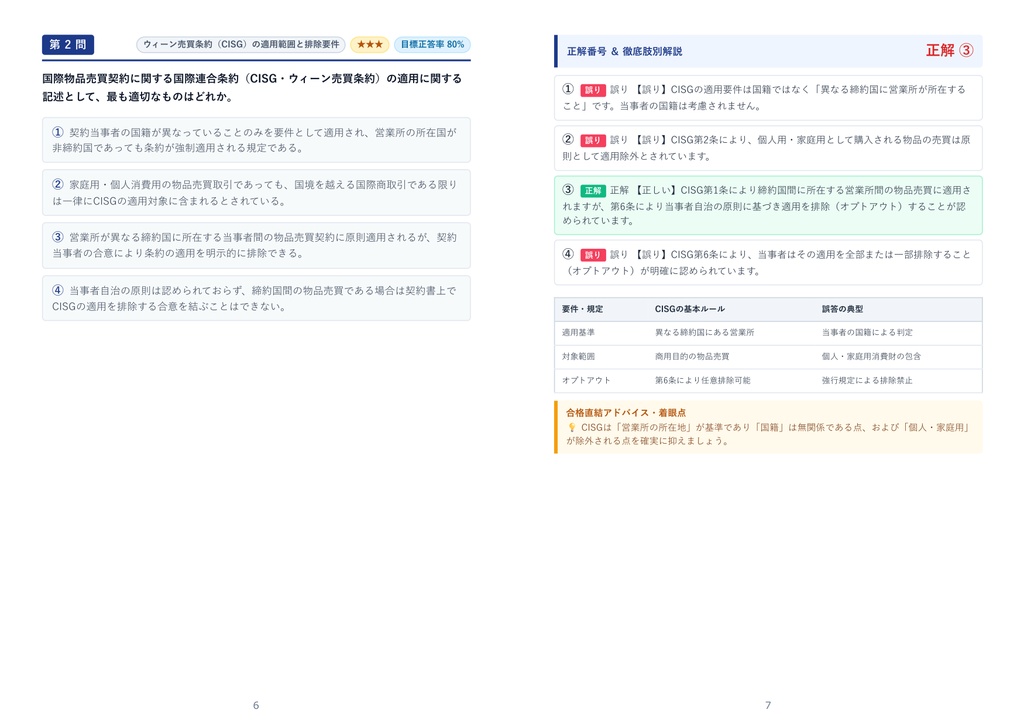Click the CISGの基本ルール table column header
Image resolution: width=1024 pixels, height=727 pixels.
point(690,309)
